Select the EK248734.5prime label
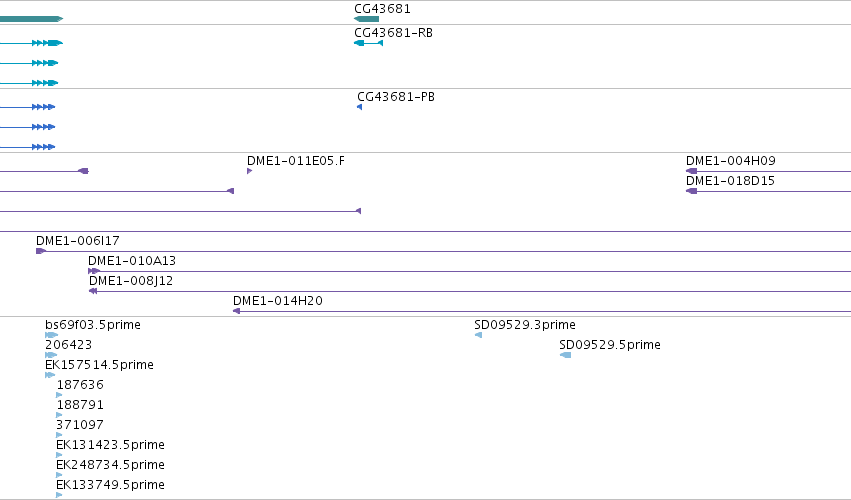The width and height of the screenshot is (851, 500). [110, 465]
